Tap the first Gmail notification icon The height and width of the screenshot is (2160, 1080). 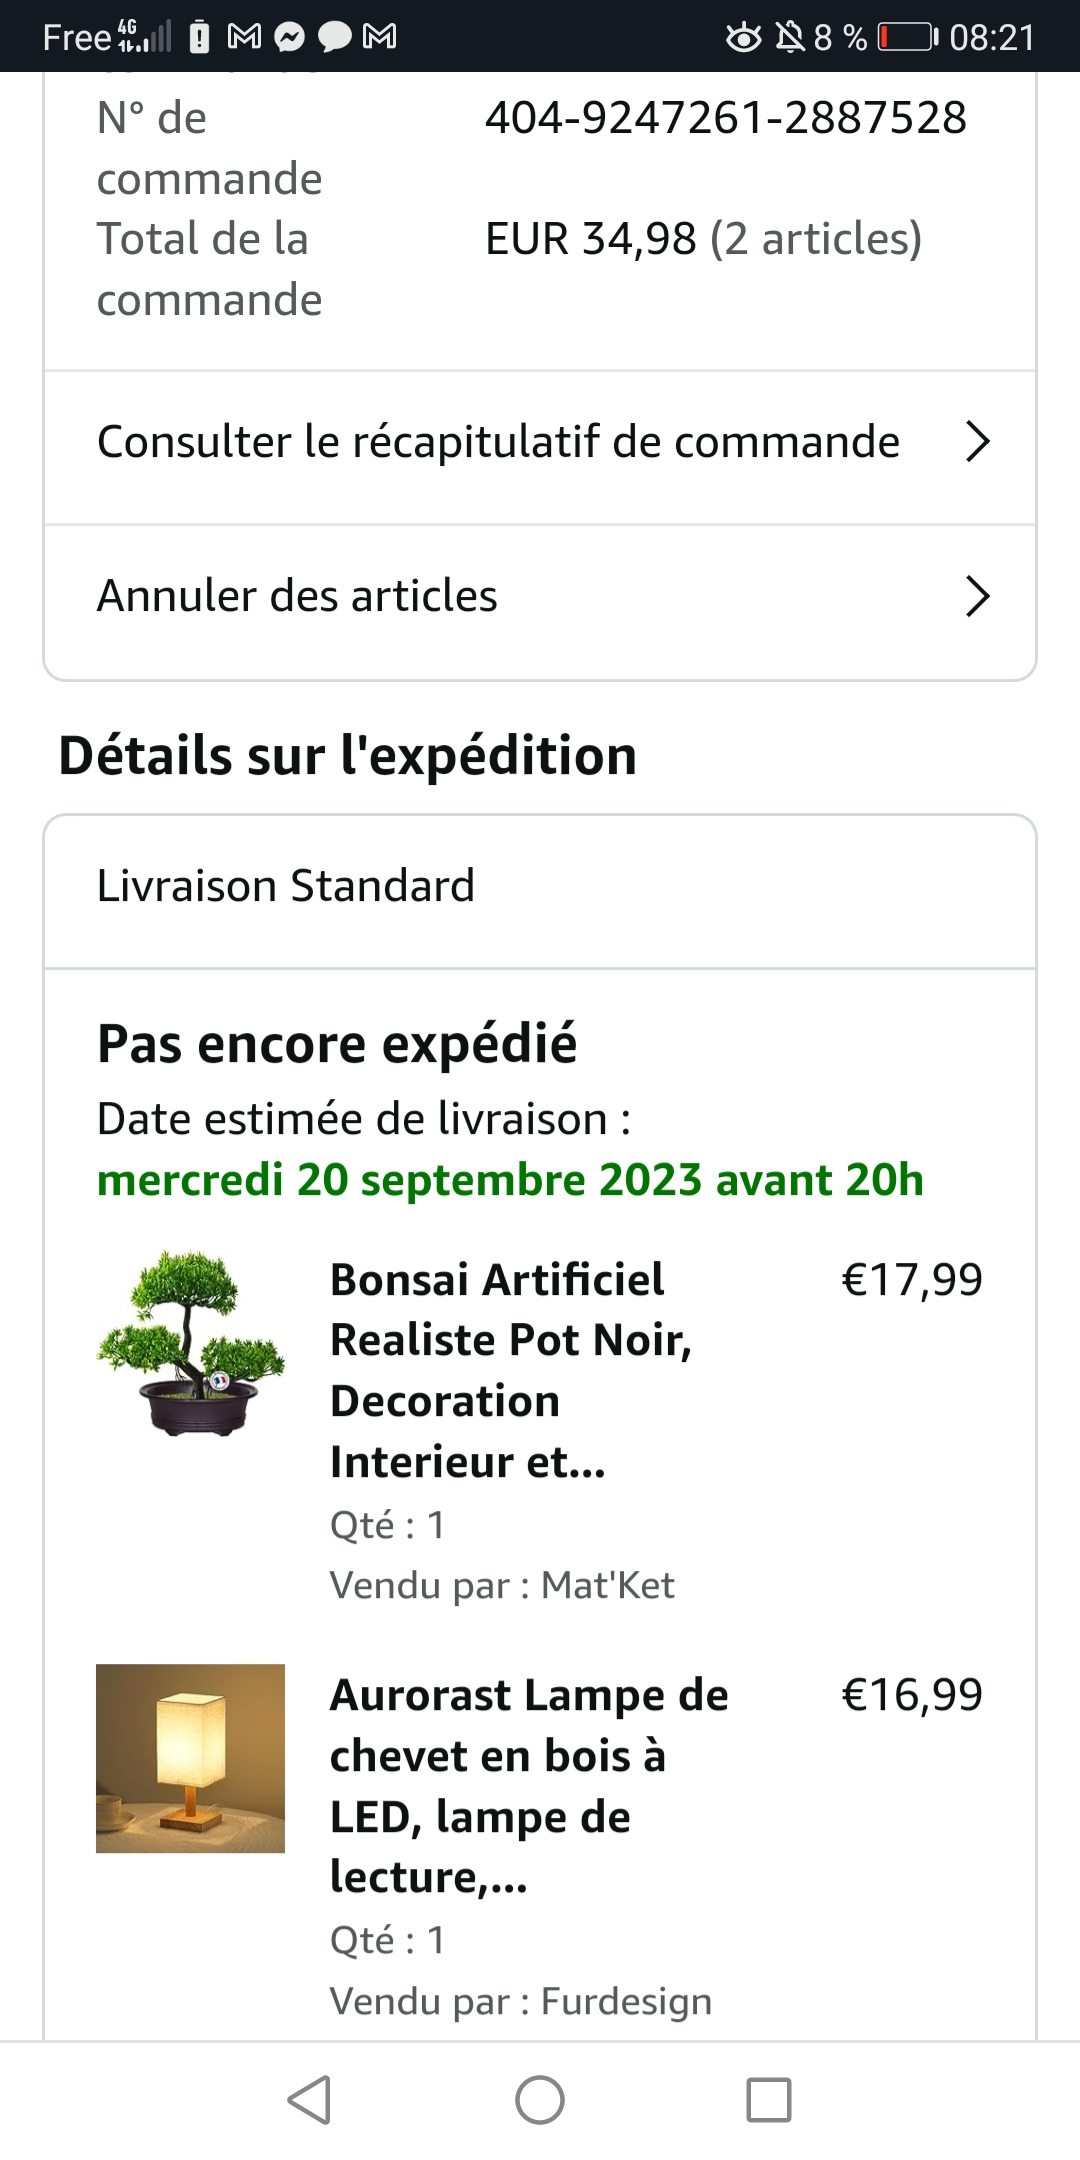coord(244,37)
